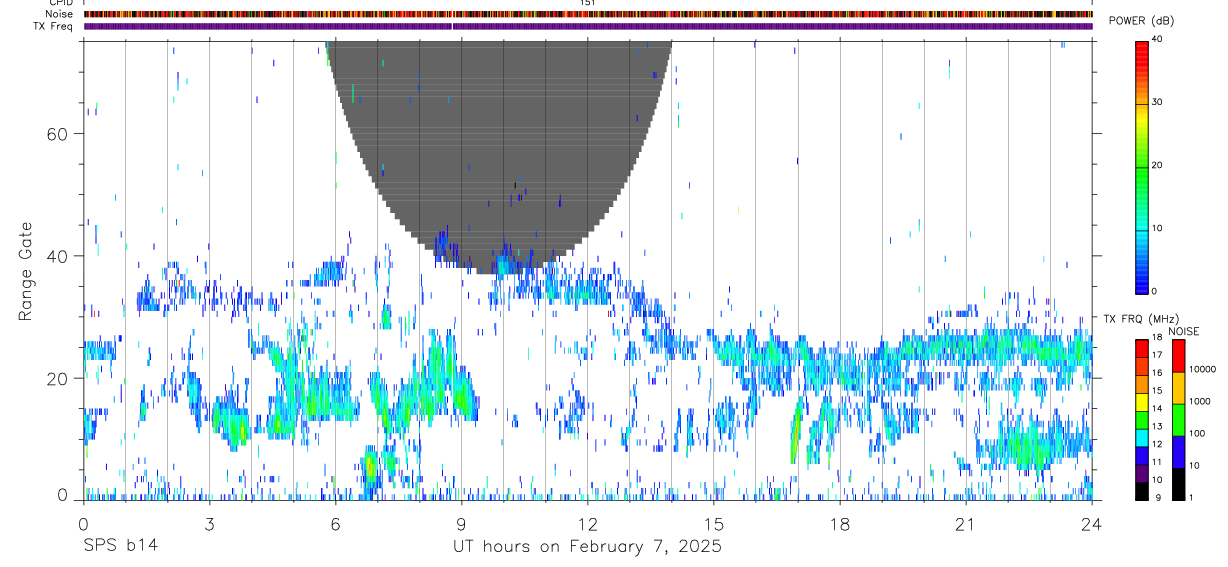Click the 100 label on NOISE legend
Image resolution: width=1228 pixels, height=567 pixels.
point(1197,433)
